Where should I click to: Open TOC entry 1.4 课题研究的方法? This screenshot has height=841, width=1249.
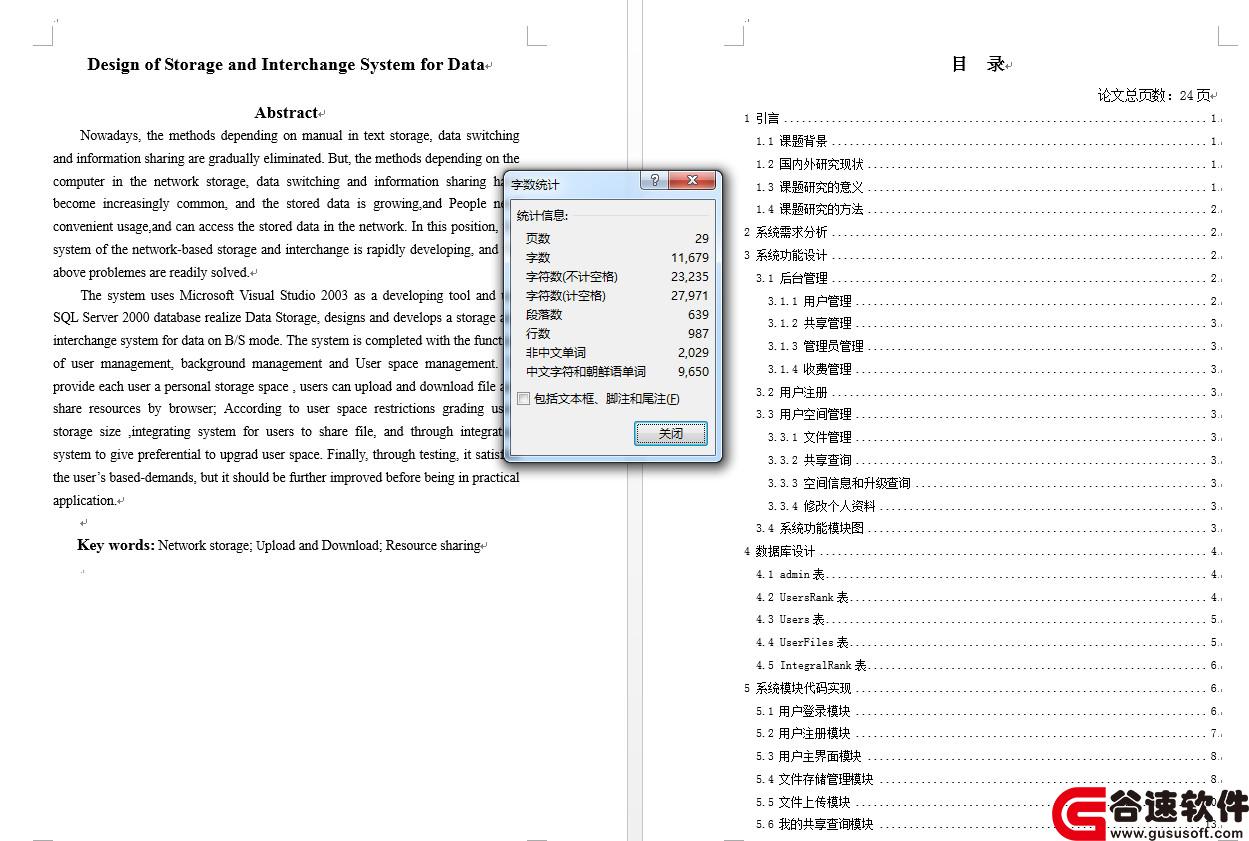pyautogui.click(x=987, y=210)
